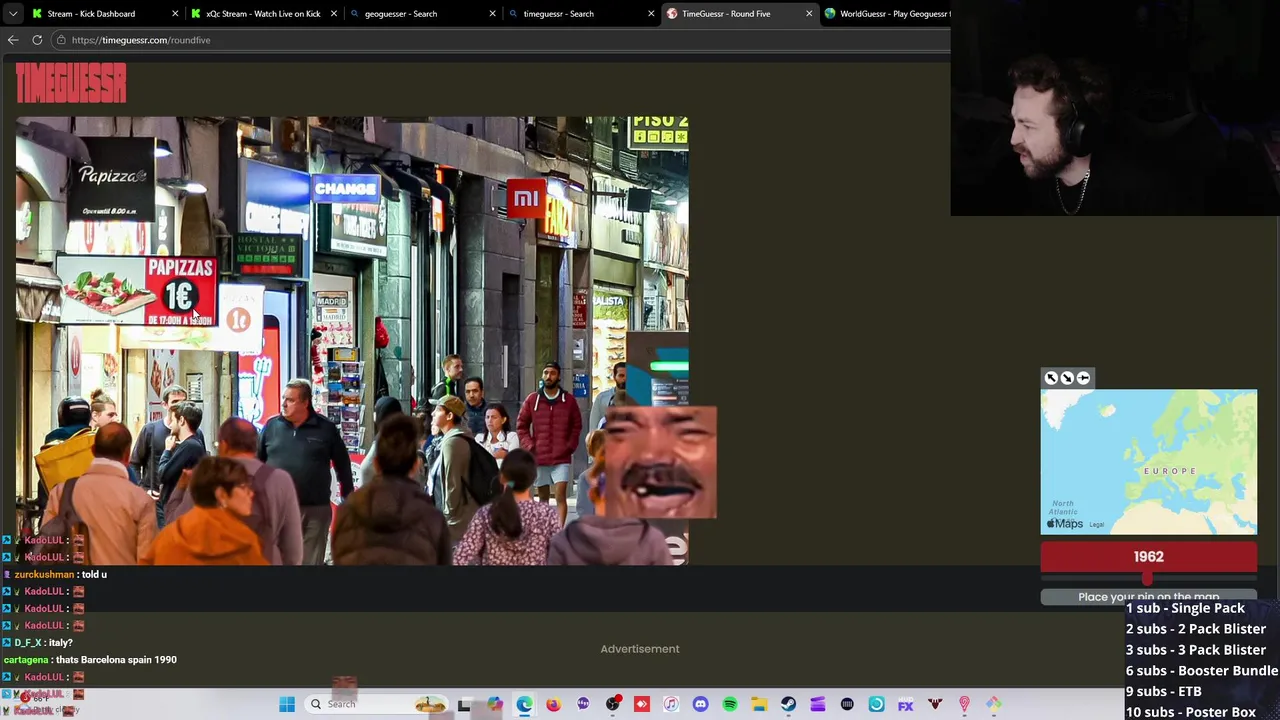Click the TimeGuessr logo
This screenshot has width=1280, height=720.
[71, 83]
